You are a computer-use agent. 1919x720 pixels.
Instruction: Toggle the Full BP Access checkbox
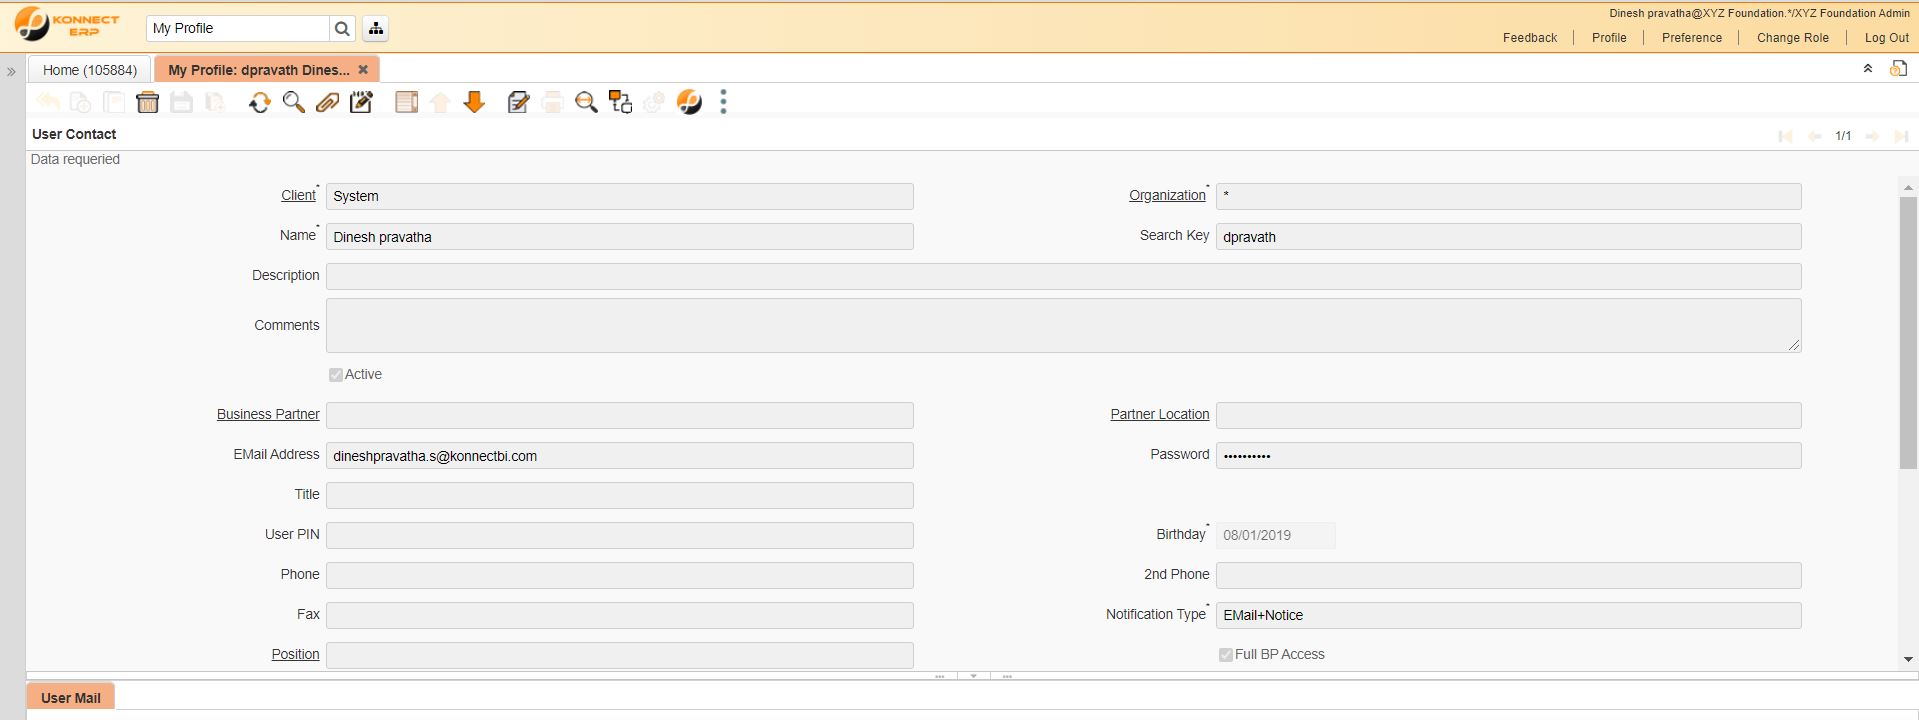[x=1226, y=655]
